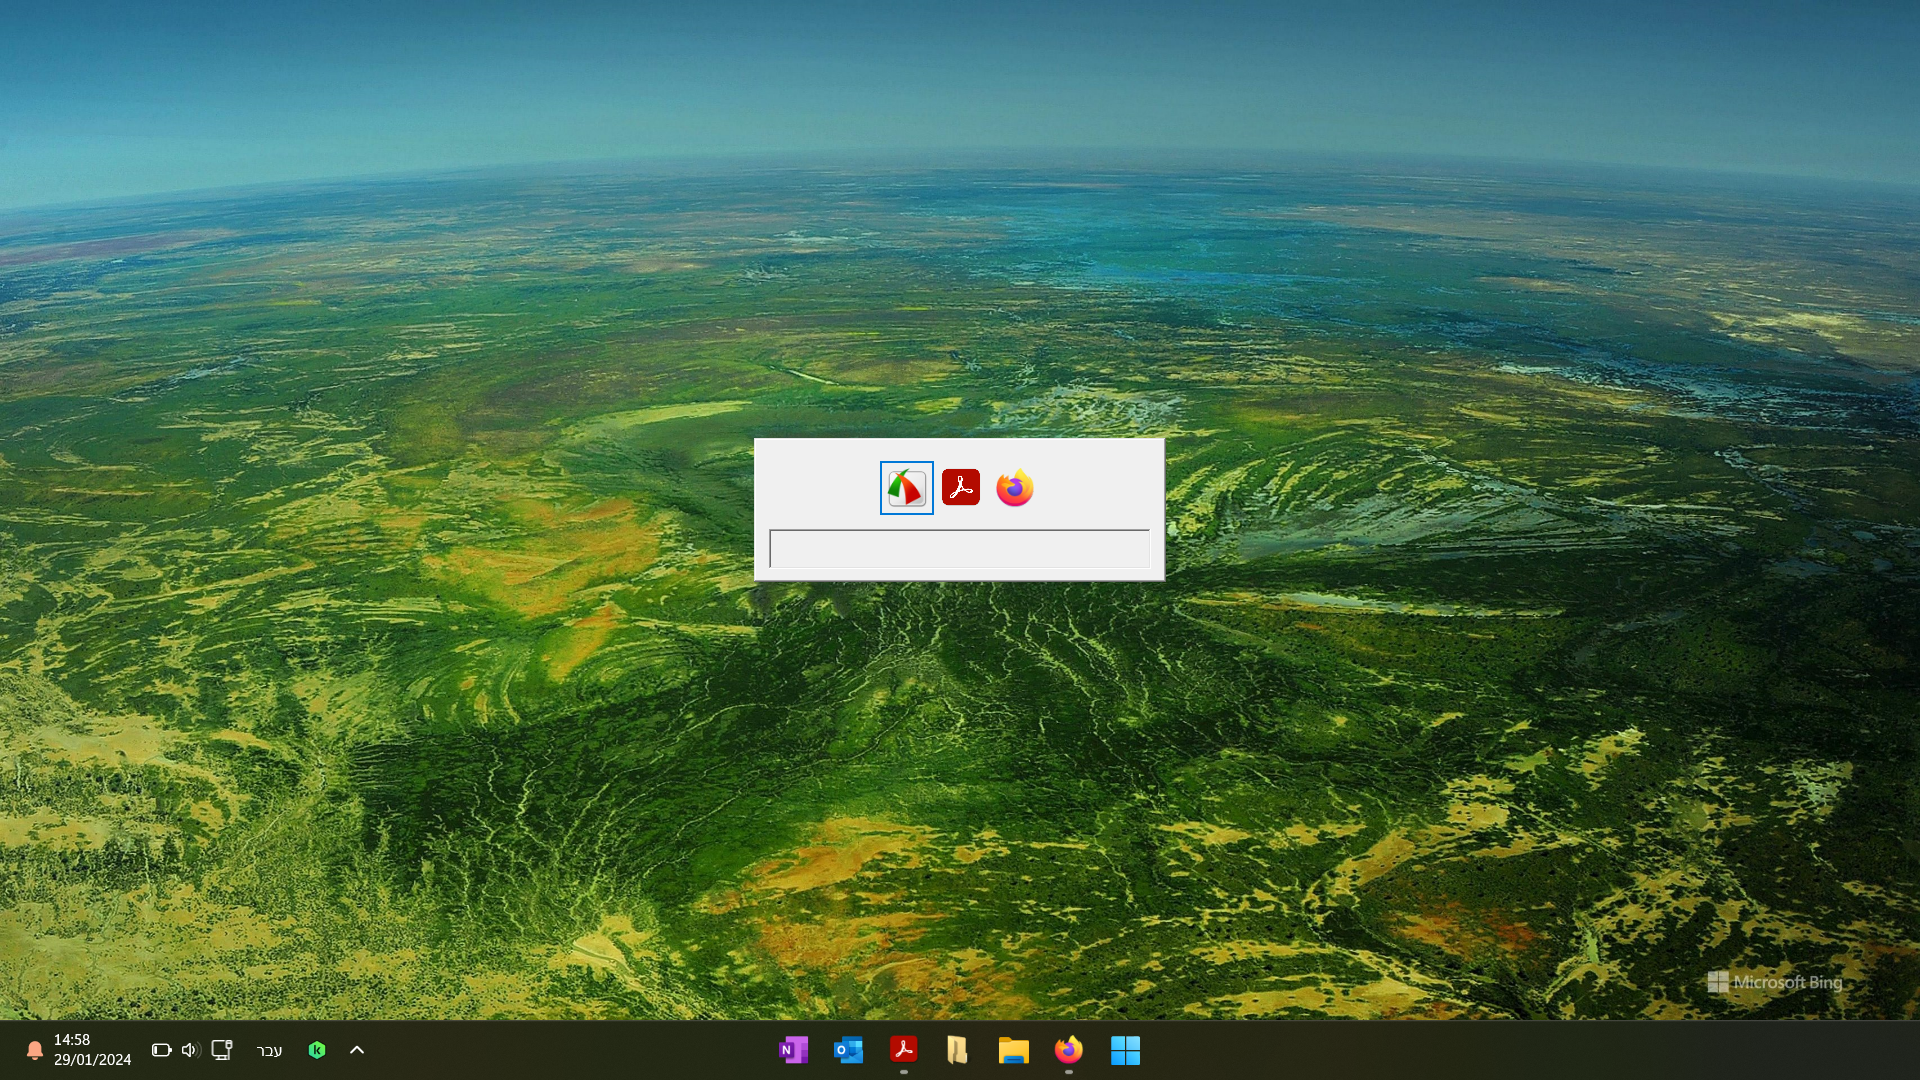This screenshot has height=1080, width=1920.
Task: Open File Explorer from the taskbar
Action: click(1013, 1050)
